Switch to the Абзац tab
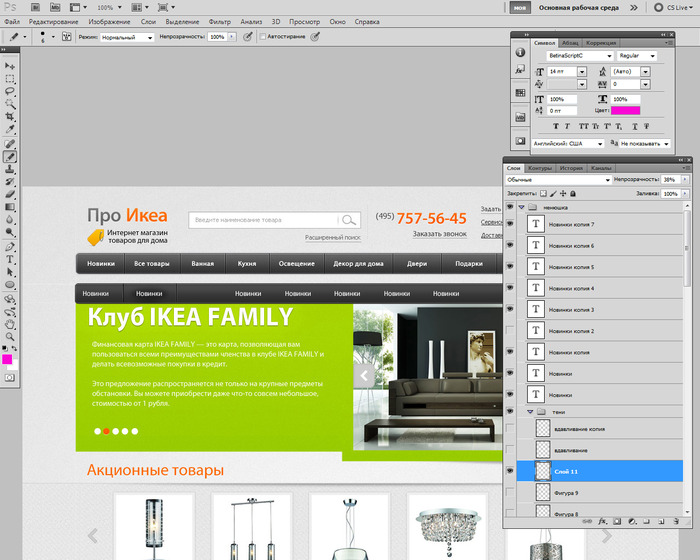This screenshot has width=700, height=560. [x=570, y=43]
